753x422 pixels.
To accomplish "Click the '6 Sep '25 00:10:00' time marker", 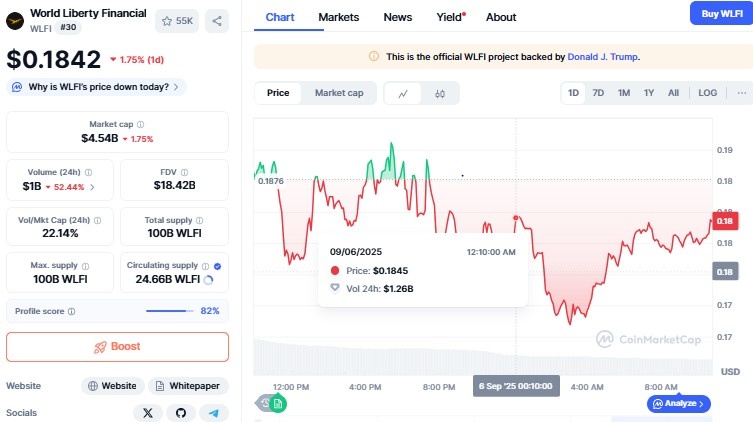I will point(516,386).
